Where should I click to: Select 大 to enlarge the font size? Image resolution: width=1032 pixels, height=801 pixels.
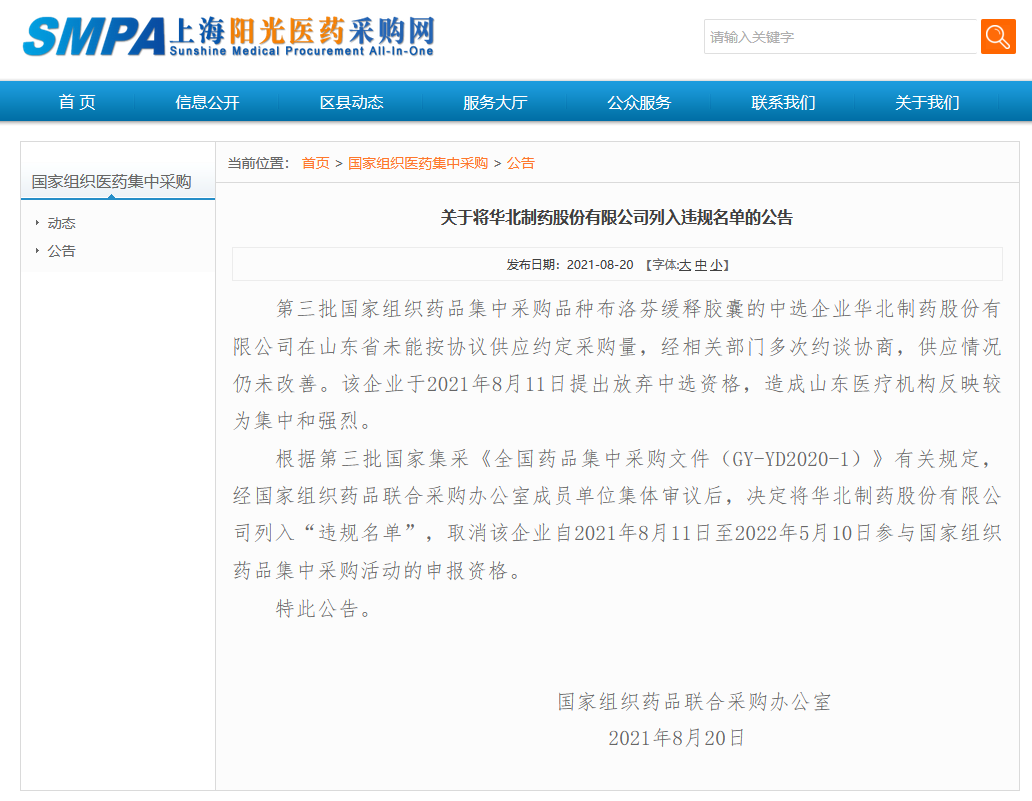pyautogui.click(x=684, y=264)
